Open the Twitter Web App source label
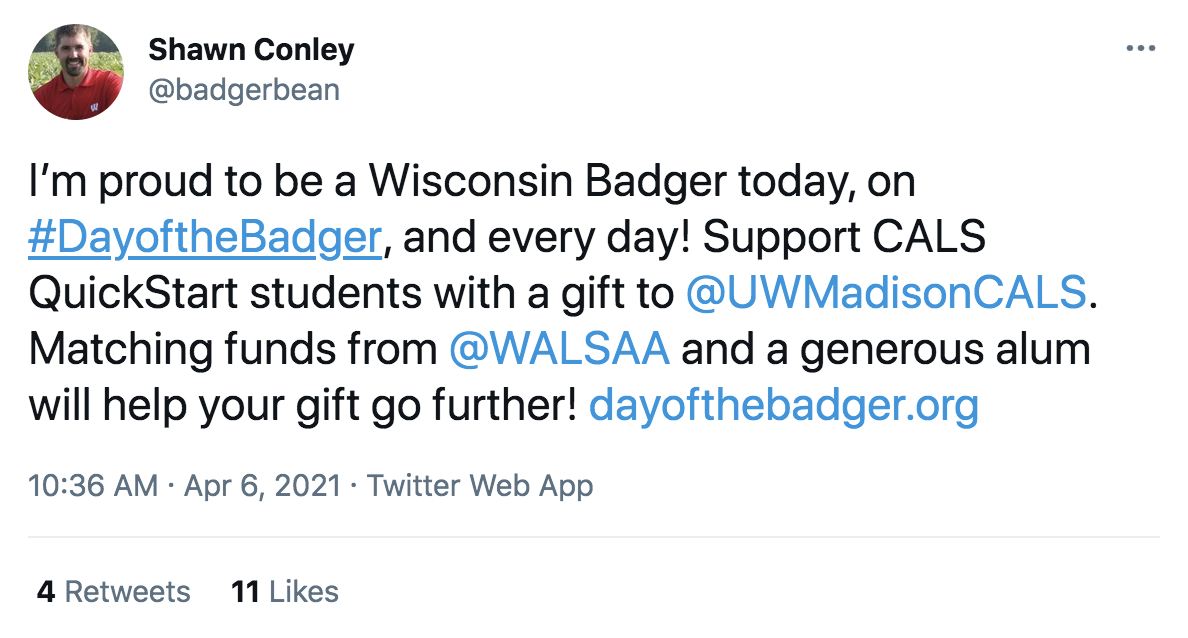 tap(480, 487)
